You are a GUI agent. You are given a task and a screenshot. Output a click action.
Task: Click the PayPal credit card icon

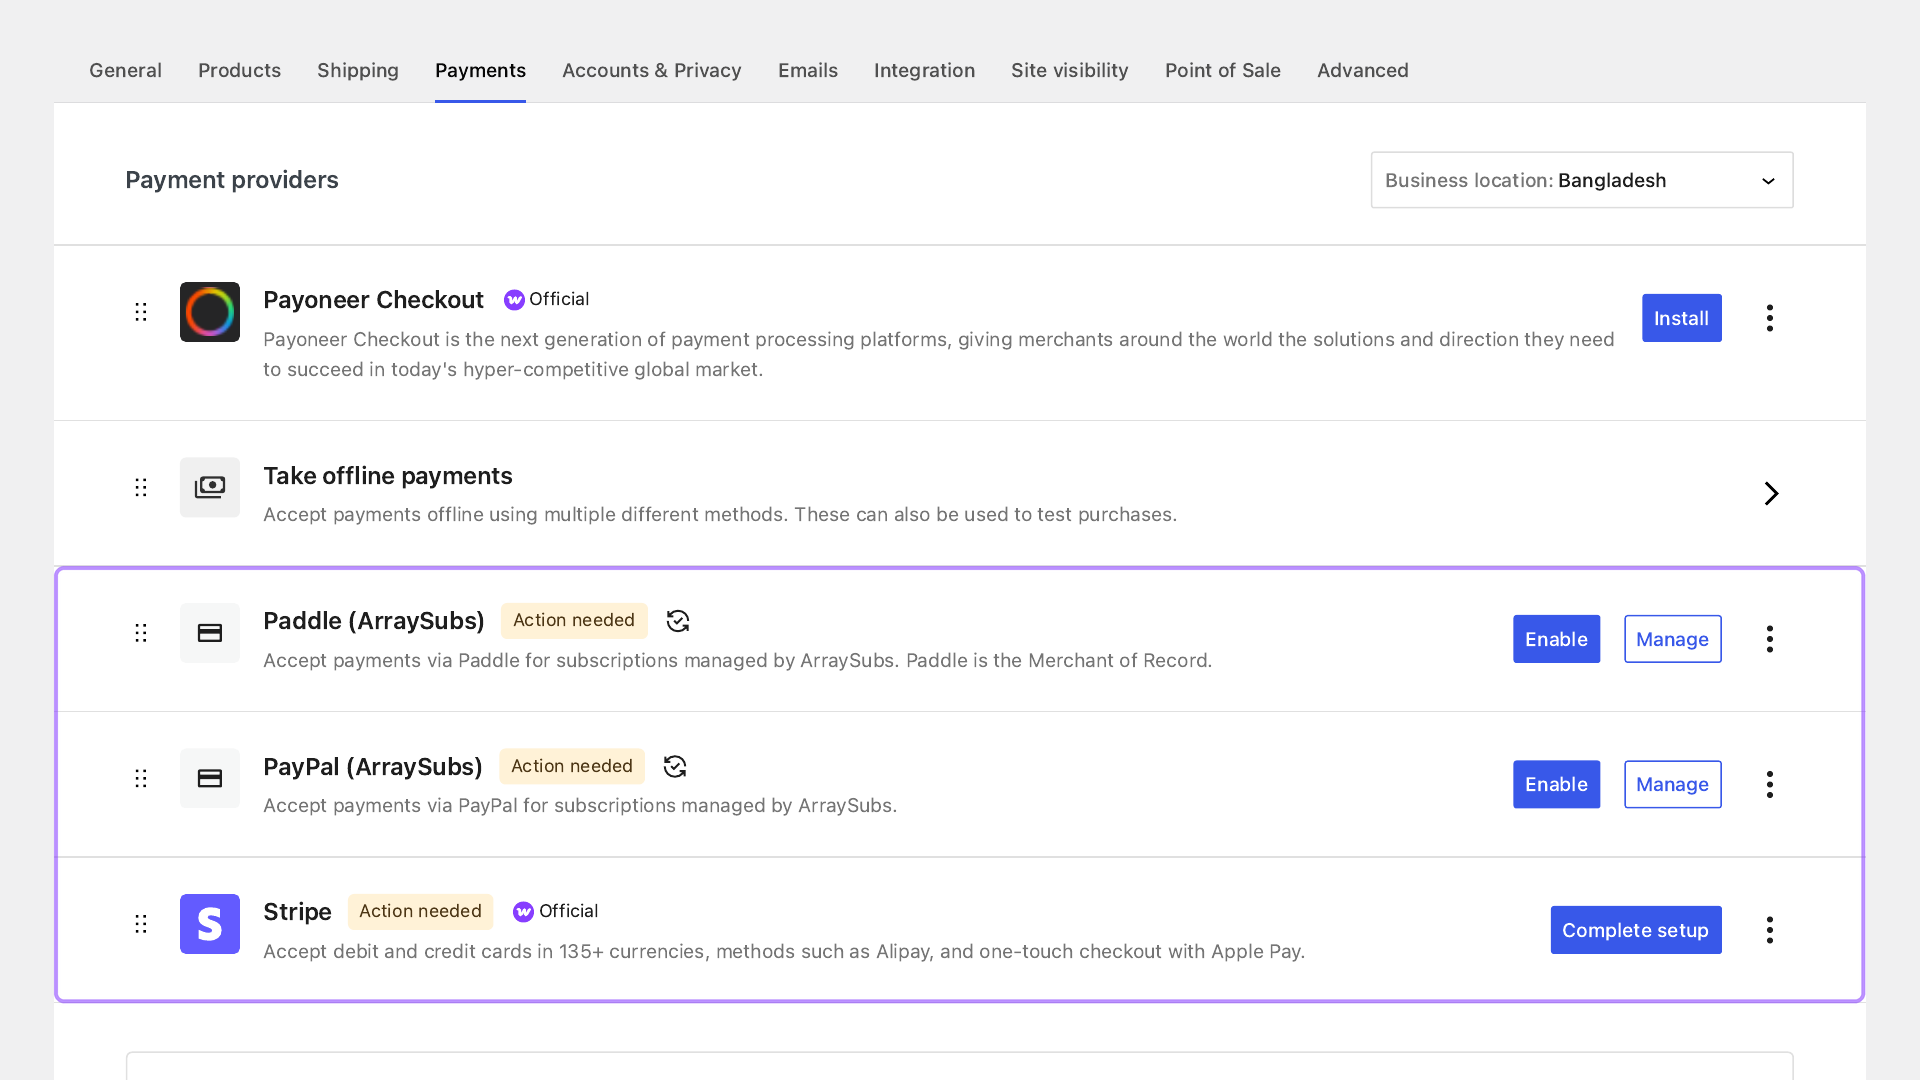[210, 778]
